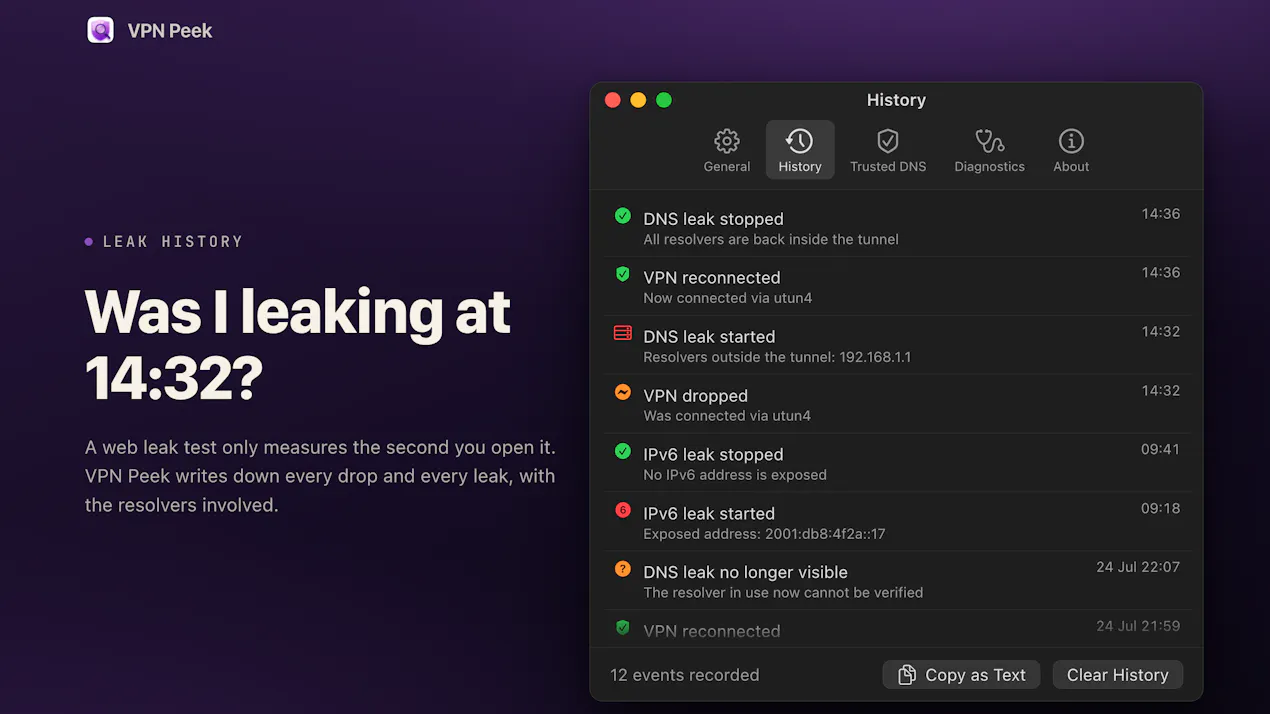Click the '24 Jul 21:59' timestamp
The width and height of the screenshot is (1270, 714).
1138,626
